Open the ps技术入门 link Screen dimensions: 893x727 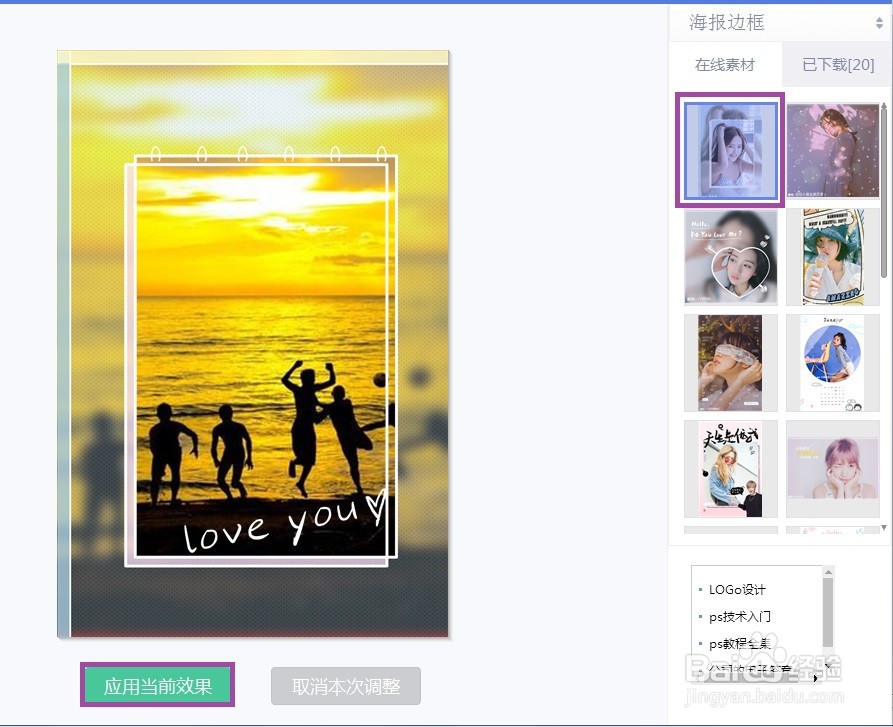[739, 617]
